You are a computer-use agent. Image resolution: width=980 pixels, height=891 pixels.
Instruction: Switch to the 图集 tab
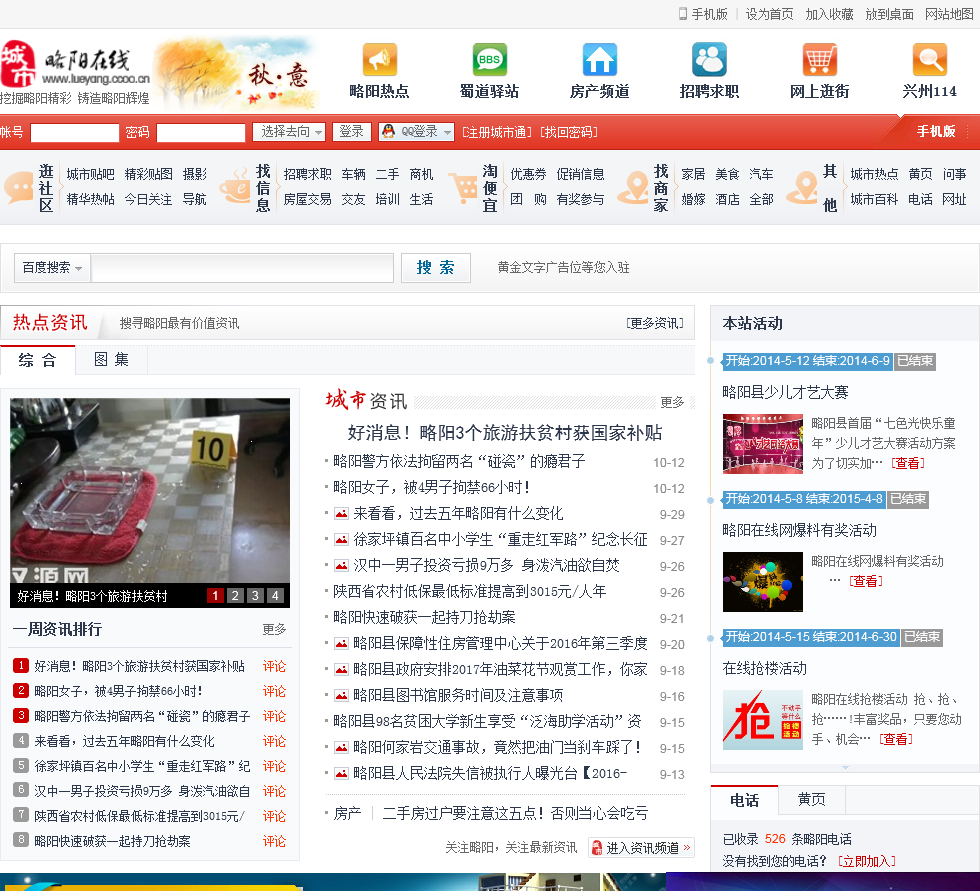pyautogui.click(x=111, y=360)
